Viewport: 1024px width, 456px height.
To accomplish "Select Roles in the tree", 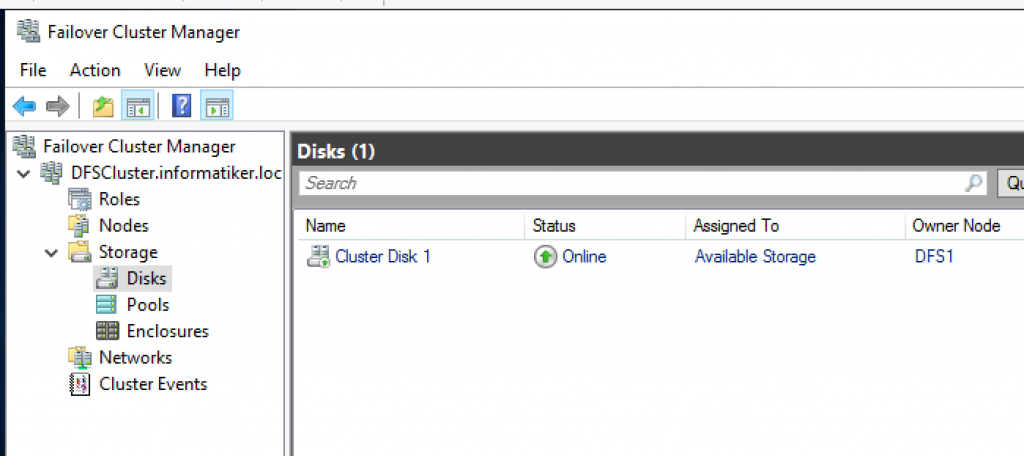I will pyautogui.click(x=120, y=199).
